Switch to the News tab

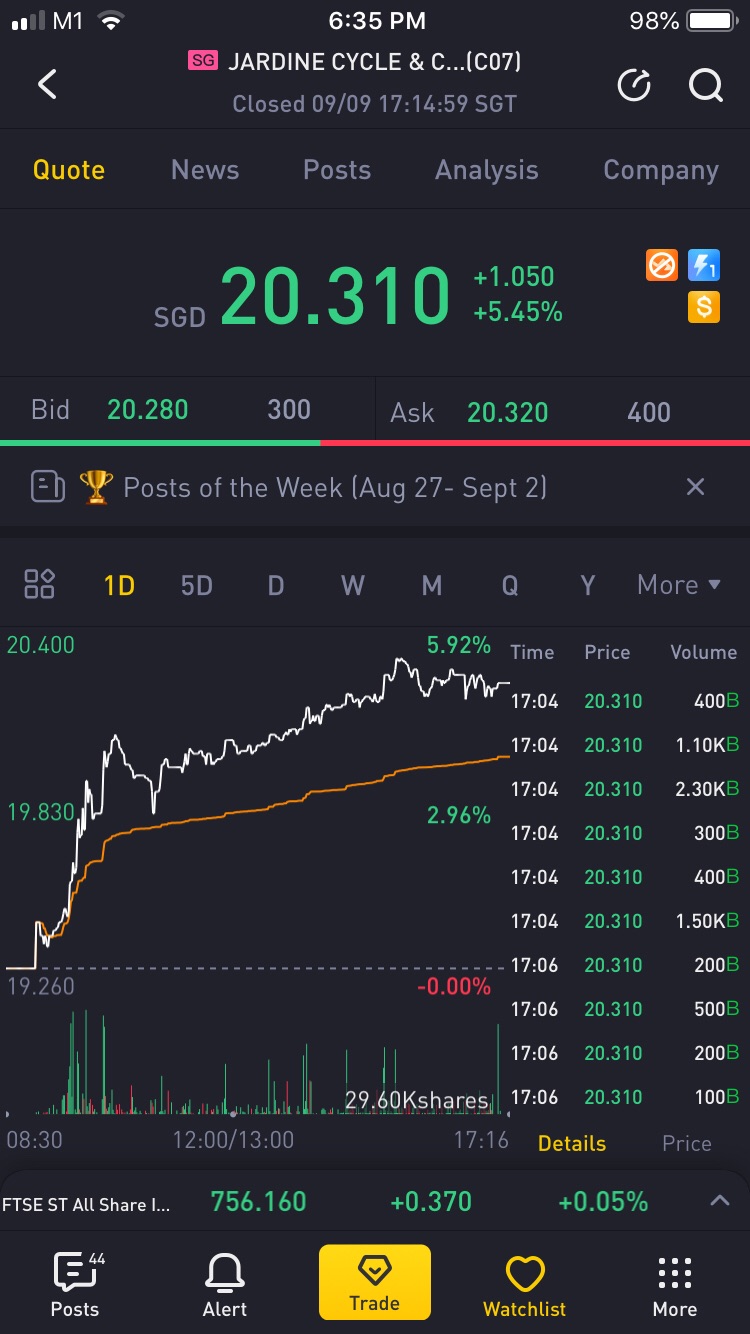point(205,170)
